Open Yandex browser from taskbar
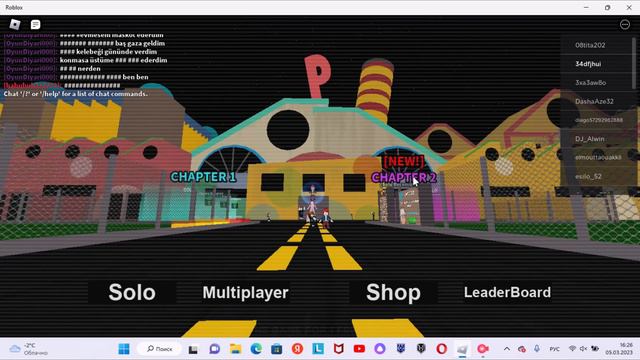Viewport: 640px width, 360px height. (x=297, y=349)
